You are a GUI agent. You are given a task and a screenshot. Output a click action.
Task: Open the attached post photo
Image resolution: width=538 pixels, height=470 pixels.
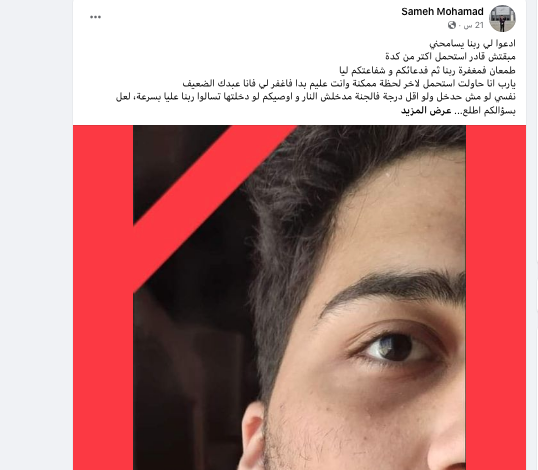point(299,297)
